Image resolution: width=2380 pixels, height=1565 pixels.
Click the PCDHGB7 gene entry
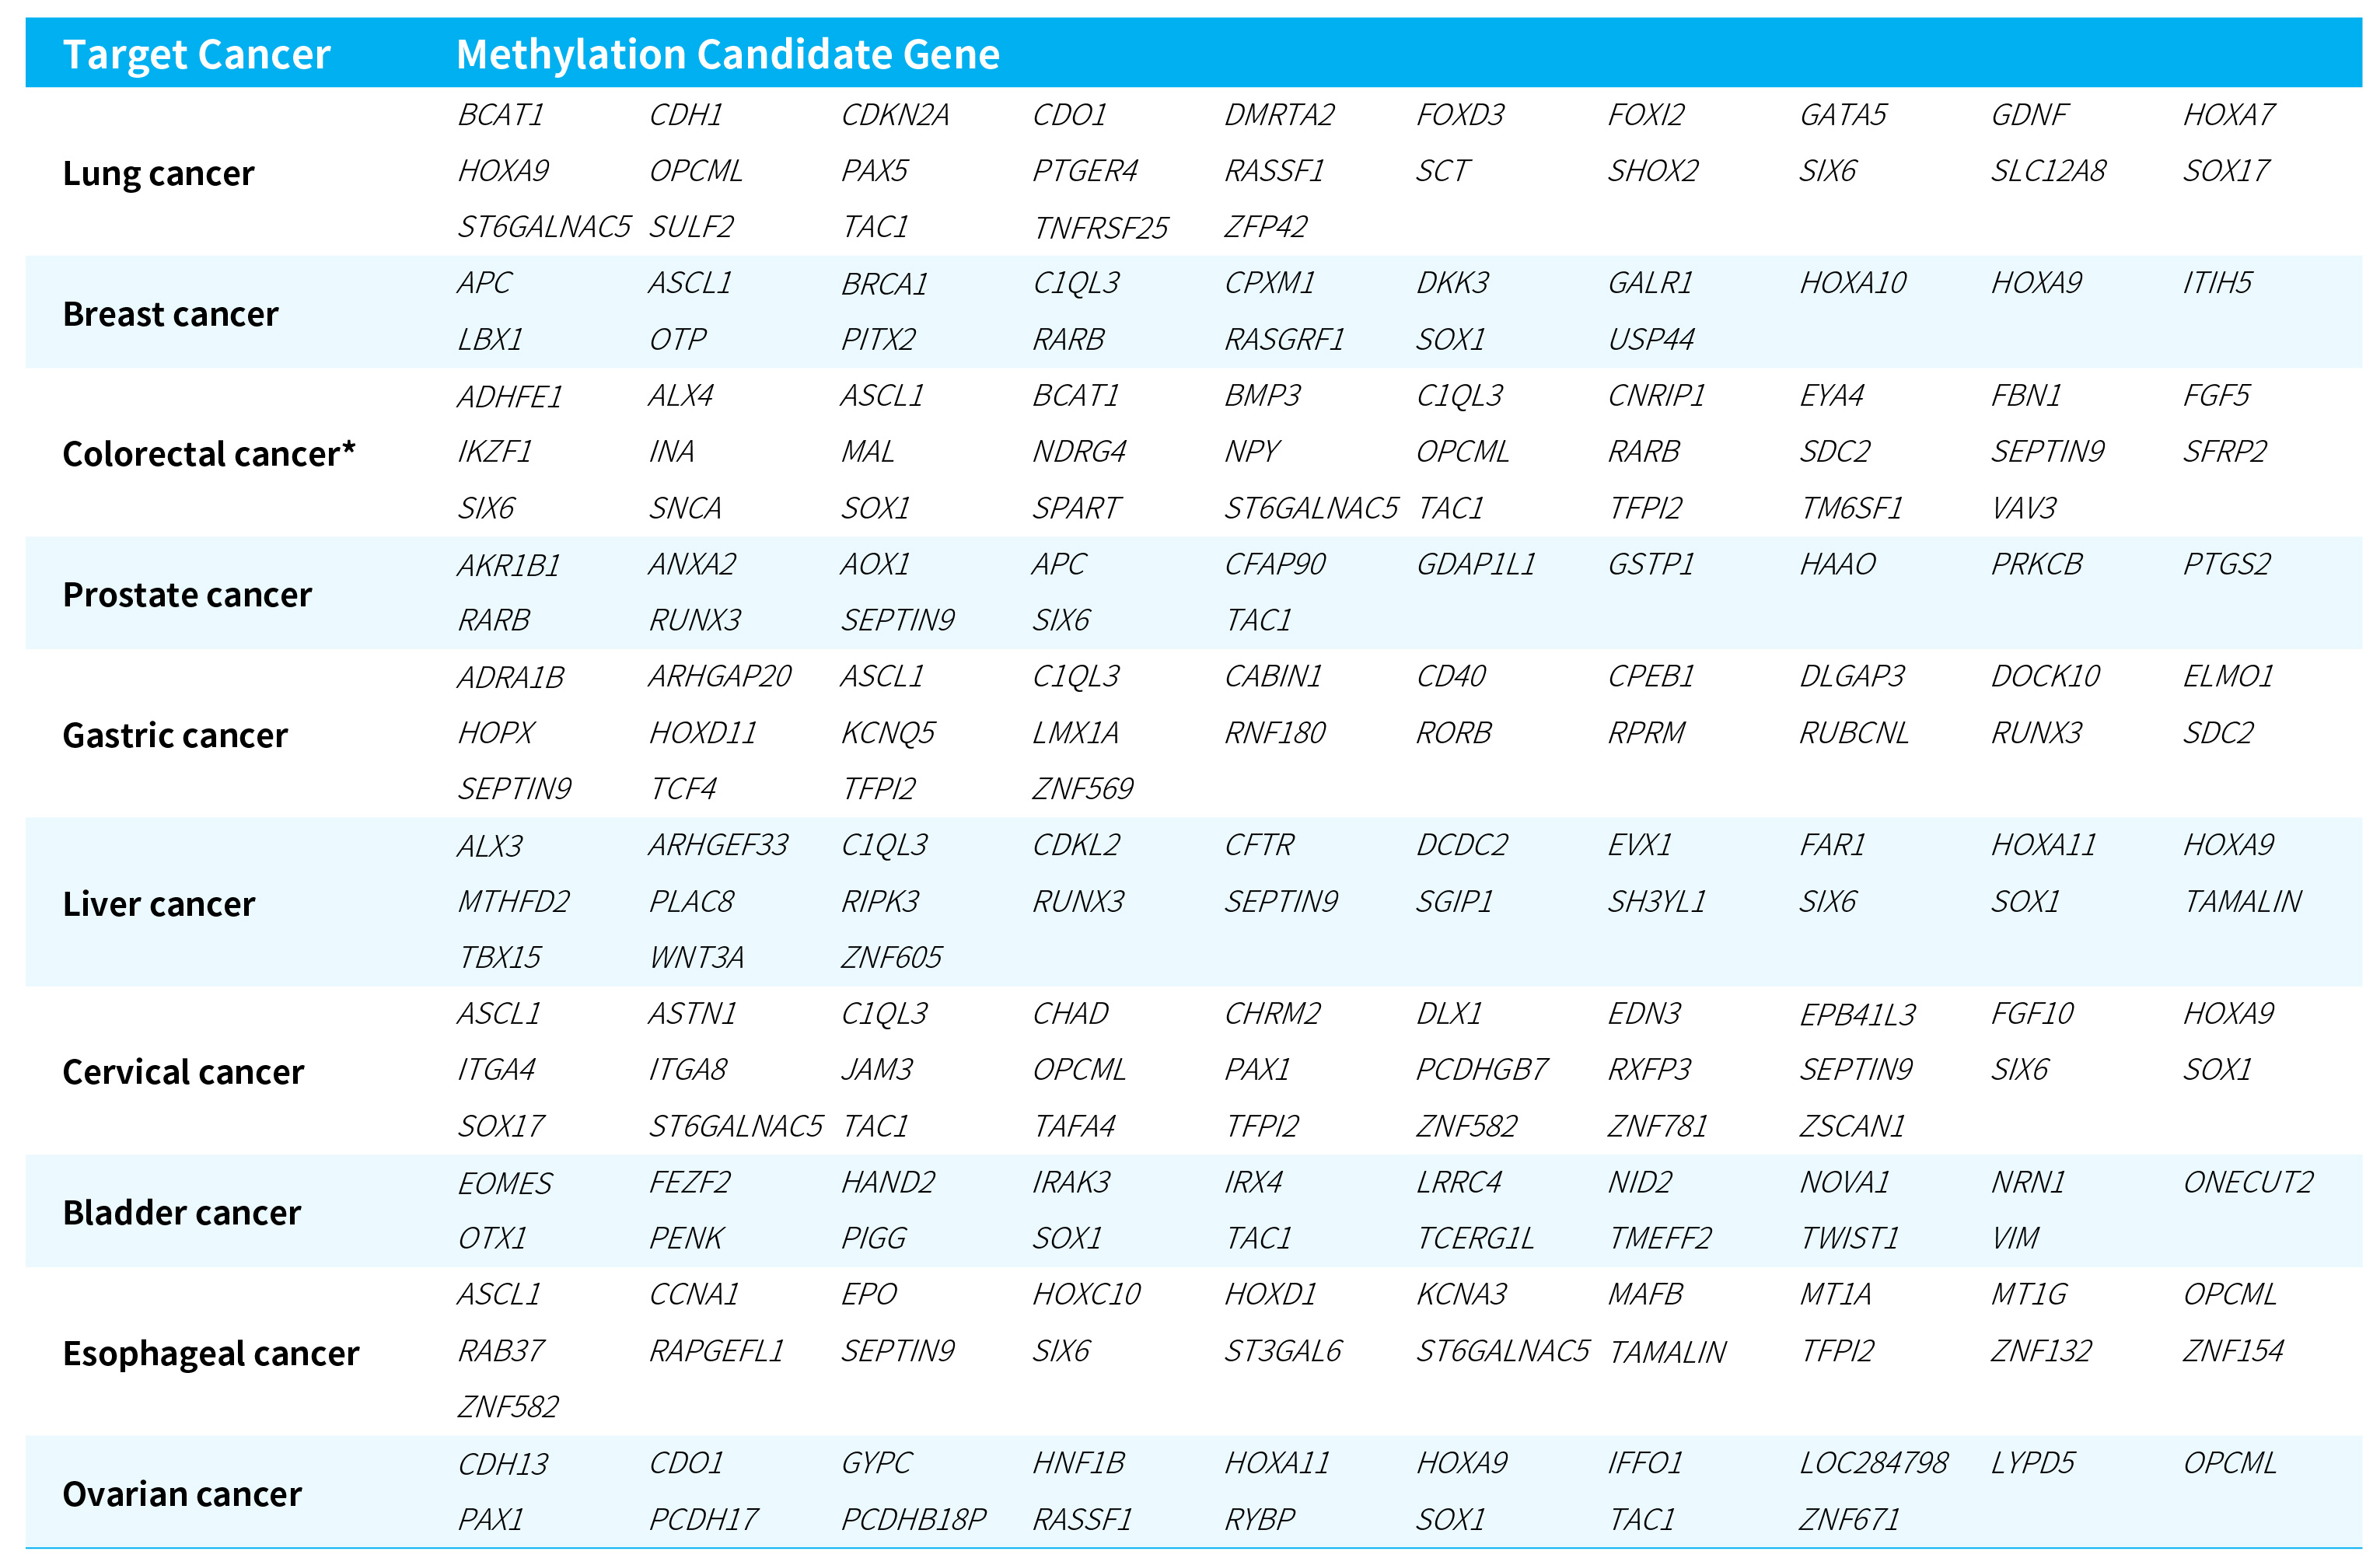(1481, 1070)
